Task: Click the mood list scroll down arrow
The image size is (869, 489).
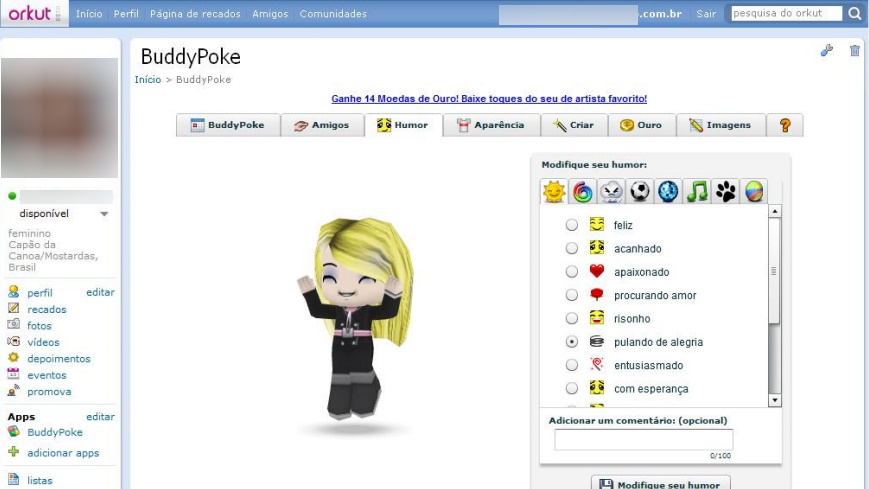Action: tap(775, 400)
